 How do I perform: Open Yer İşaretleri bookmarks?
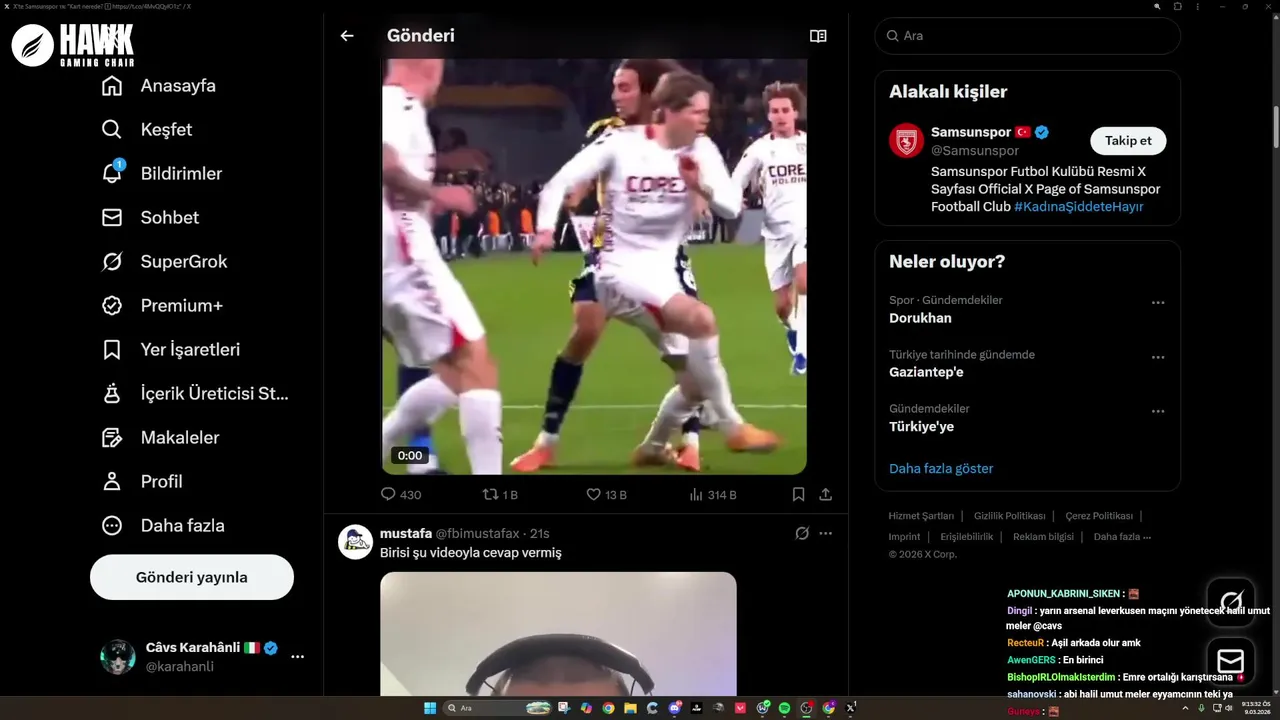(171, 350)
